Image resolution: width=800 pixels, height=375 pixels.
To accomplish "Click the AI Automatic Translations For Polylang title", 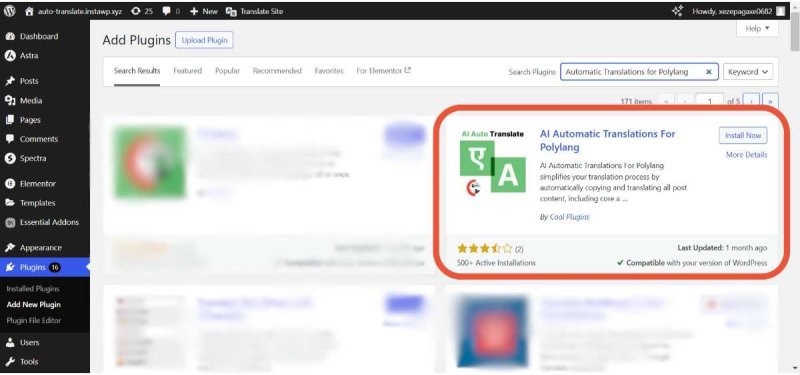I will (x=607, y=140).
